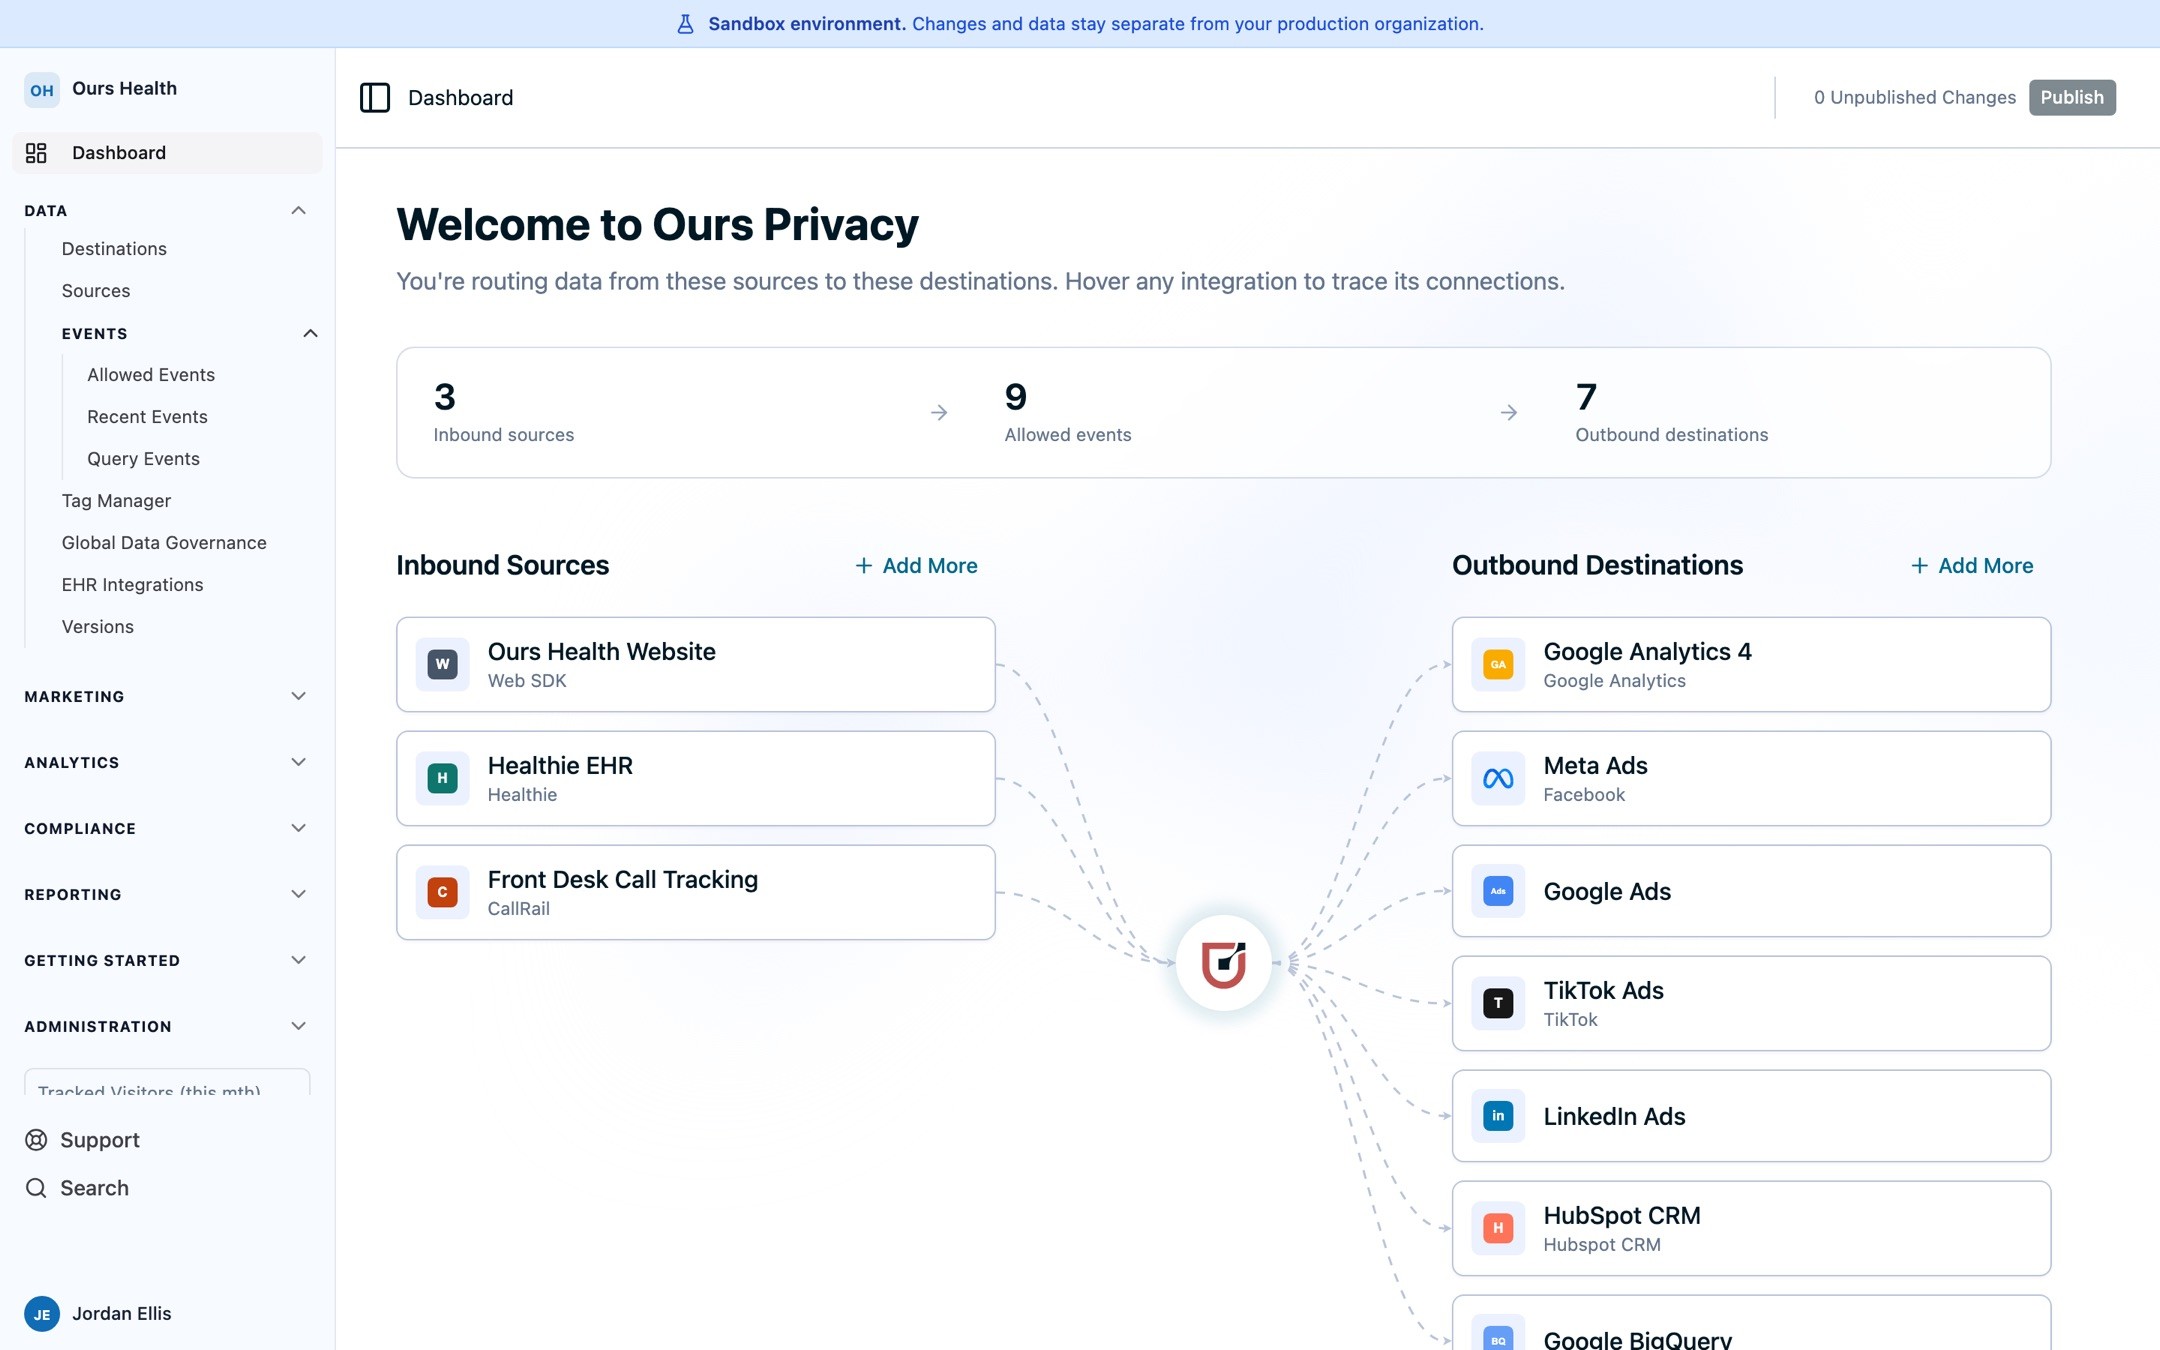Open Sources in the sidebar
The image size is (2160, 1350).
[x=96, y=291]
